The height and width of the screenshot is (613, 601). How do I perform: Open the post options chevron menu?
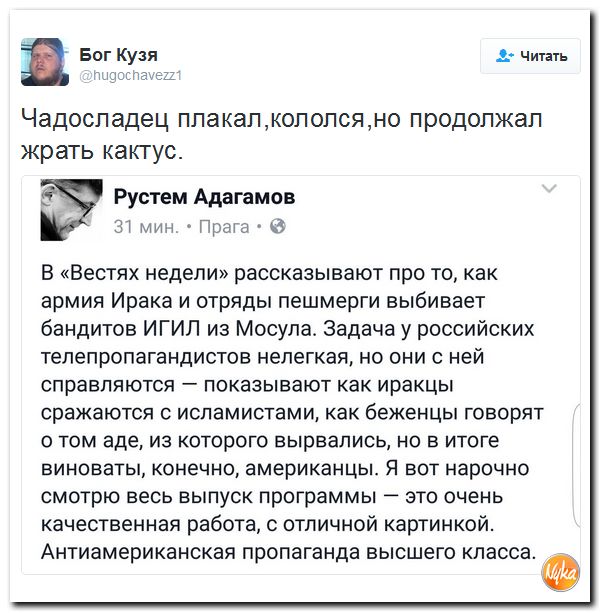(549, 189)
